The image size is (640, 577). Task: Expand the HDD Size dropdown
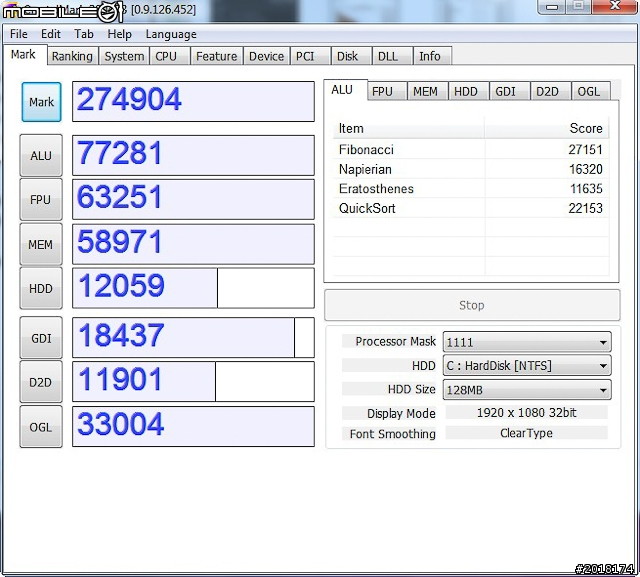coord(526,390)
